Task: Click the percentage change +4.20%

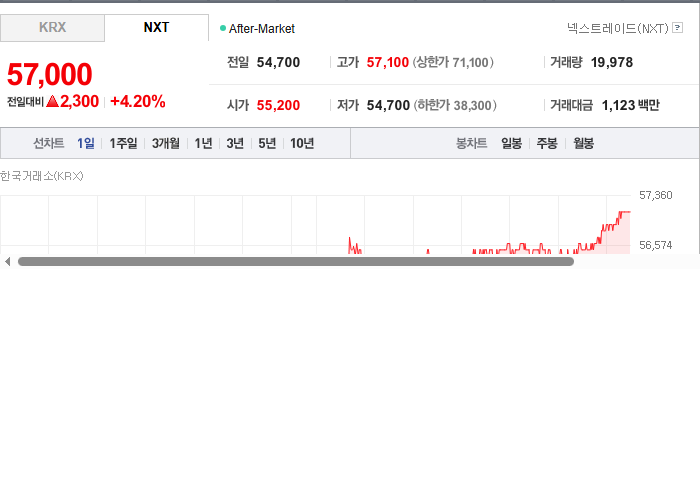Action: 138,101
